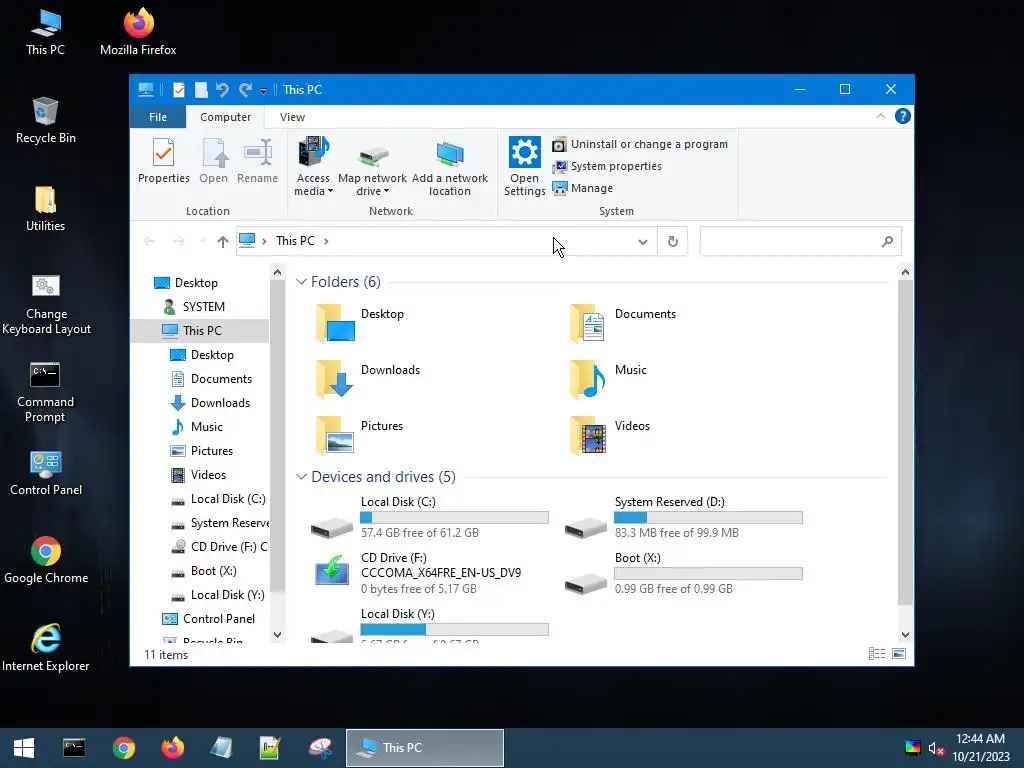Click System properties
The height and width of the screenshot is (768, 1024).
pos(607,167)
